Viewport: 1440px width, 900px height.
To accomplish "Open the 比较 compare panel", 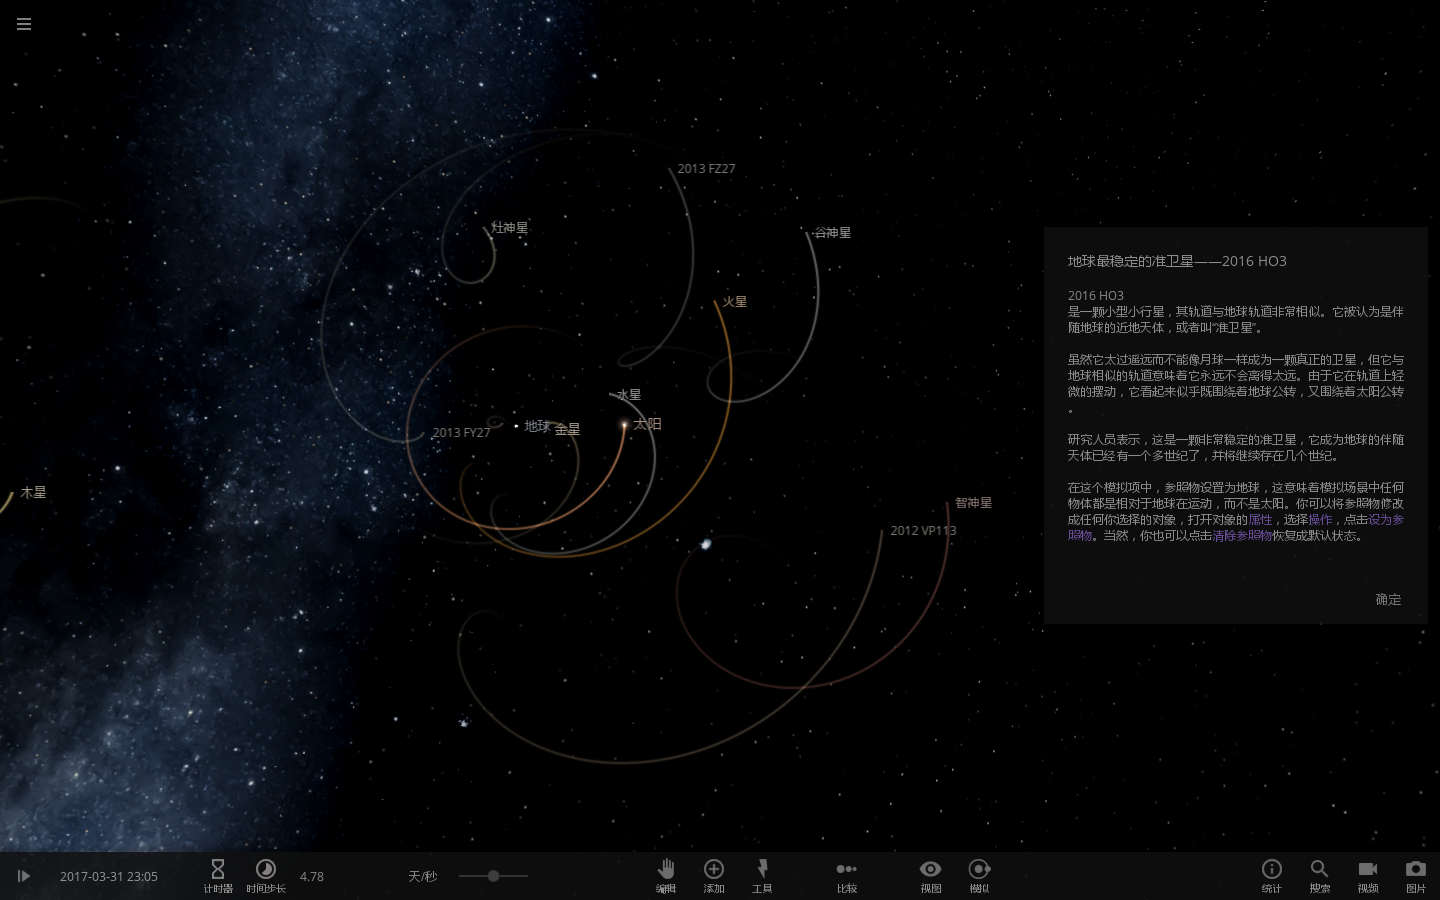I will tap(847, 875).
